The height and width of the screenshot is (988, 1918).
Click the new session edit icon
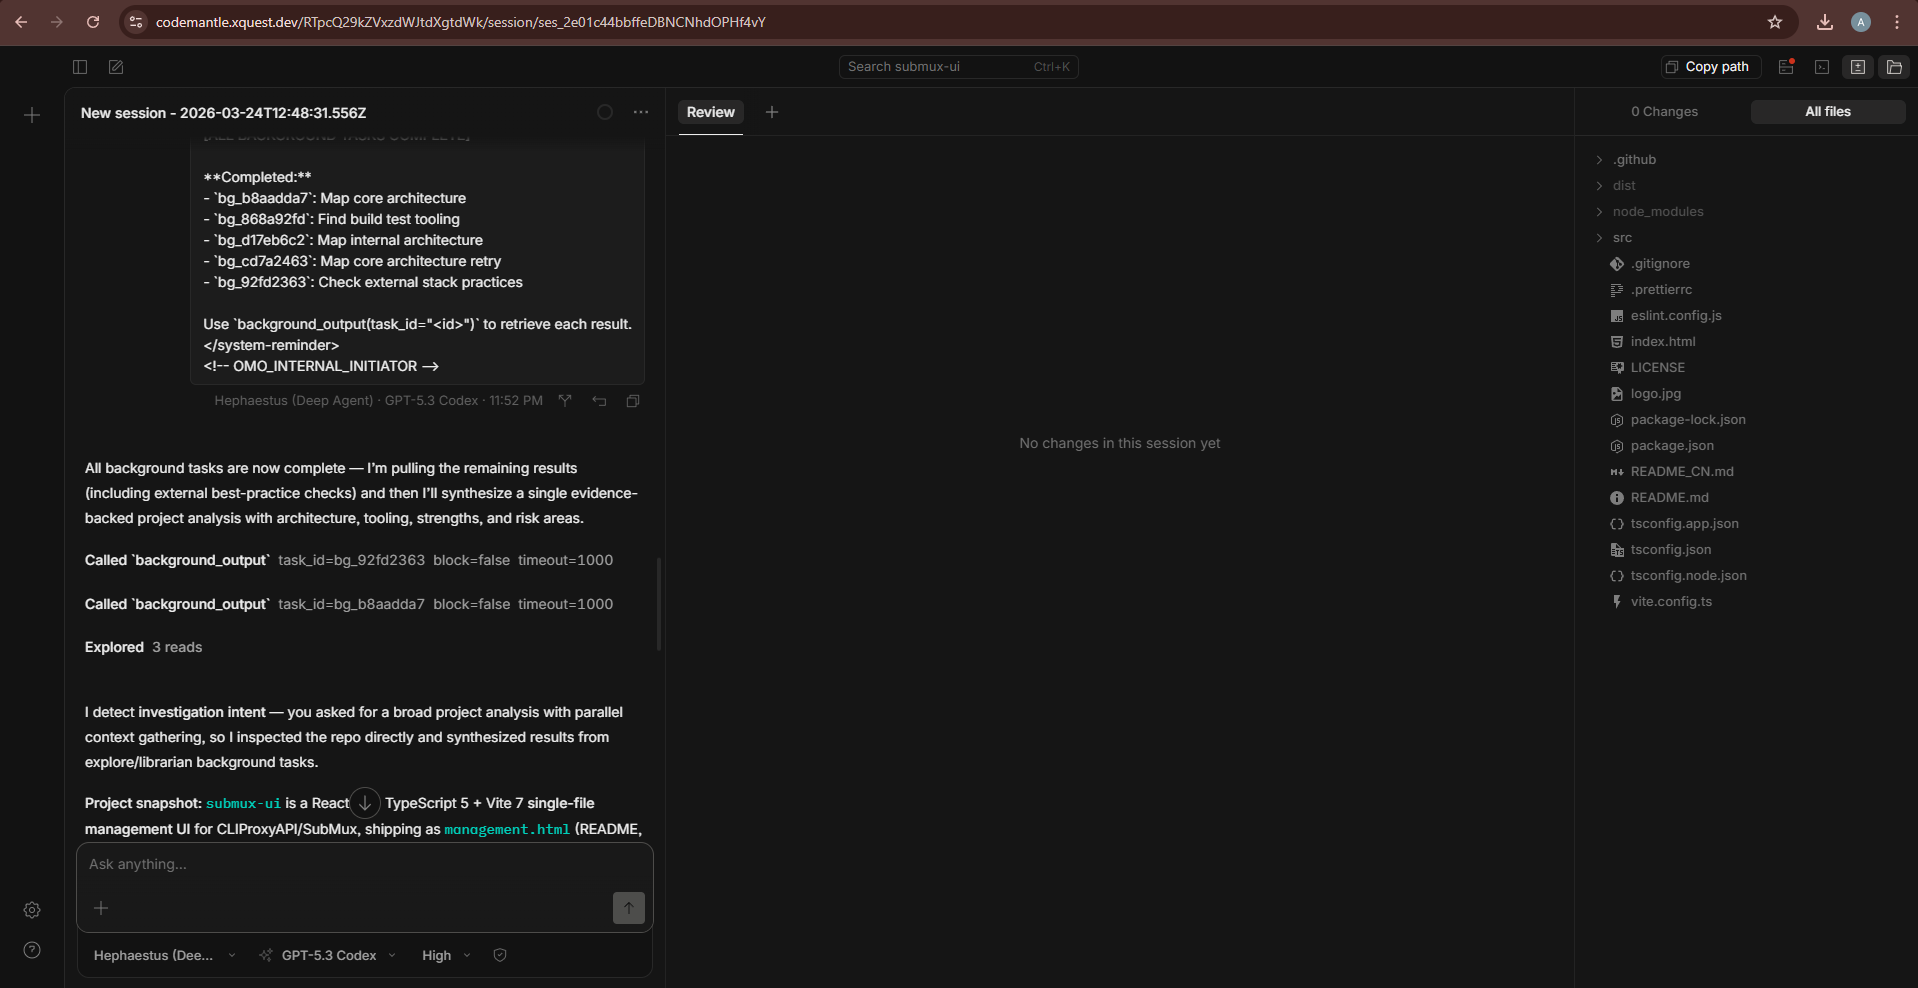coord(116,67)
